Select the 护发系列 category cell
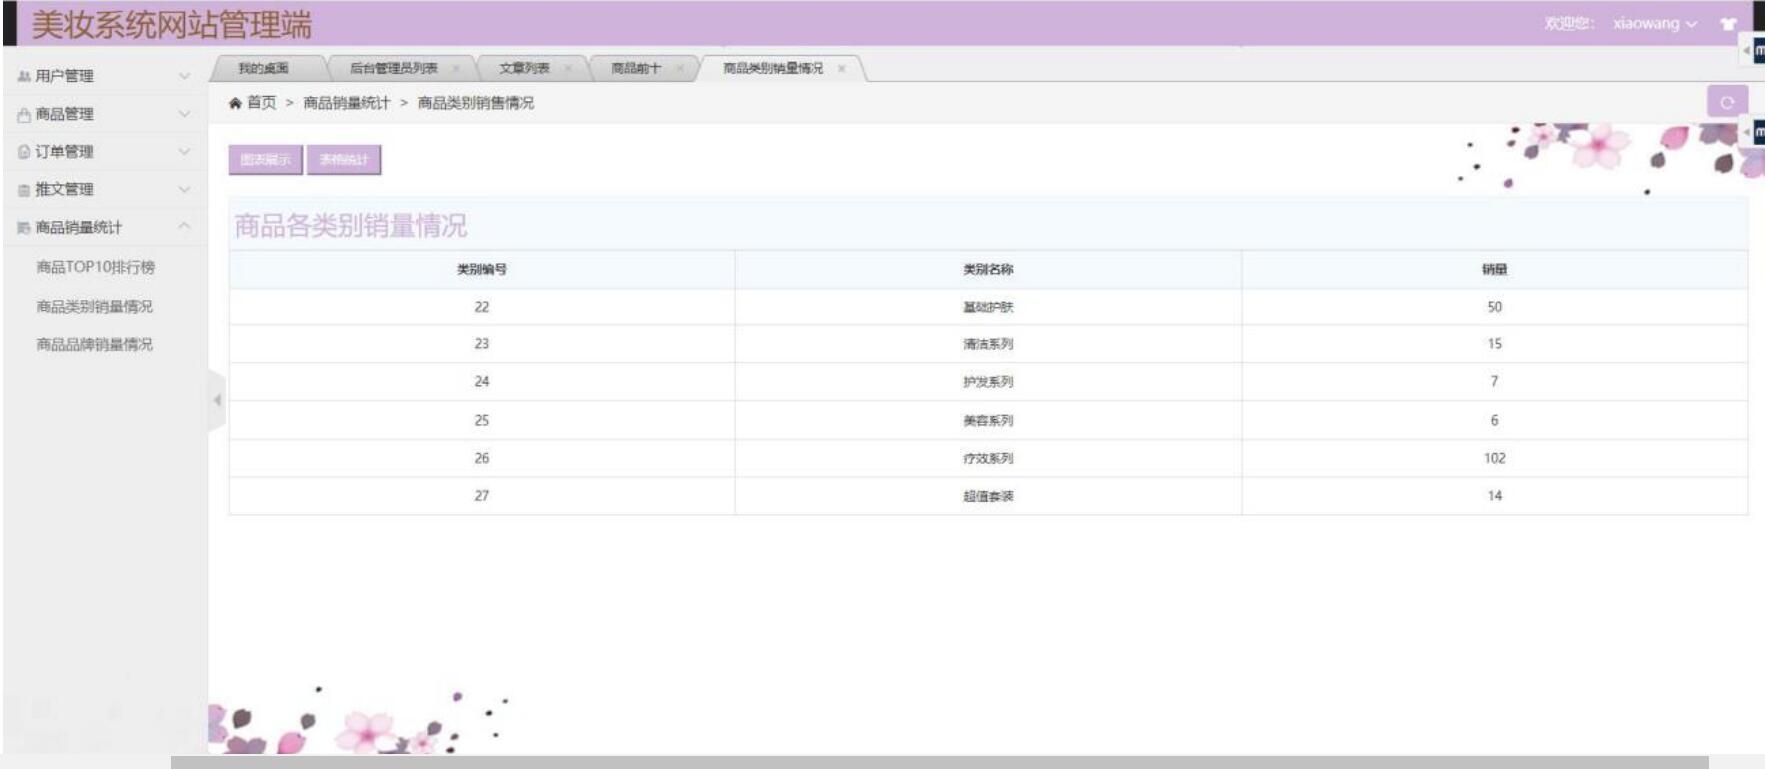The image size is (1765, 769). point(988,382)
